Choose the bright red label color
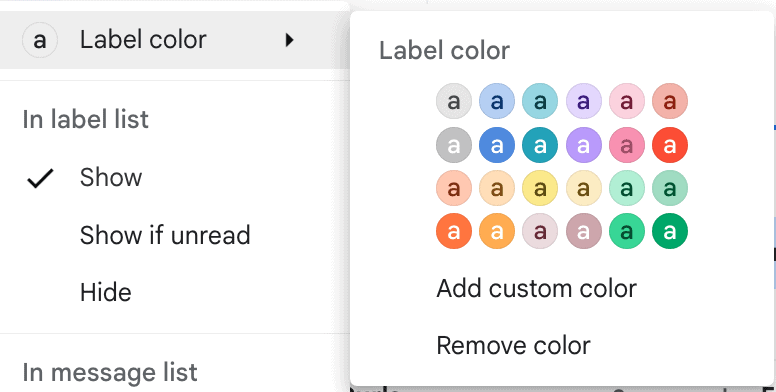776x392 pixels. pos(670,145)
